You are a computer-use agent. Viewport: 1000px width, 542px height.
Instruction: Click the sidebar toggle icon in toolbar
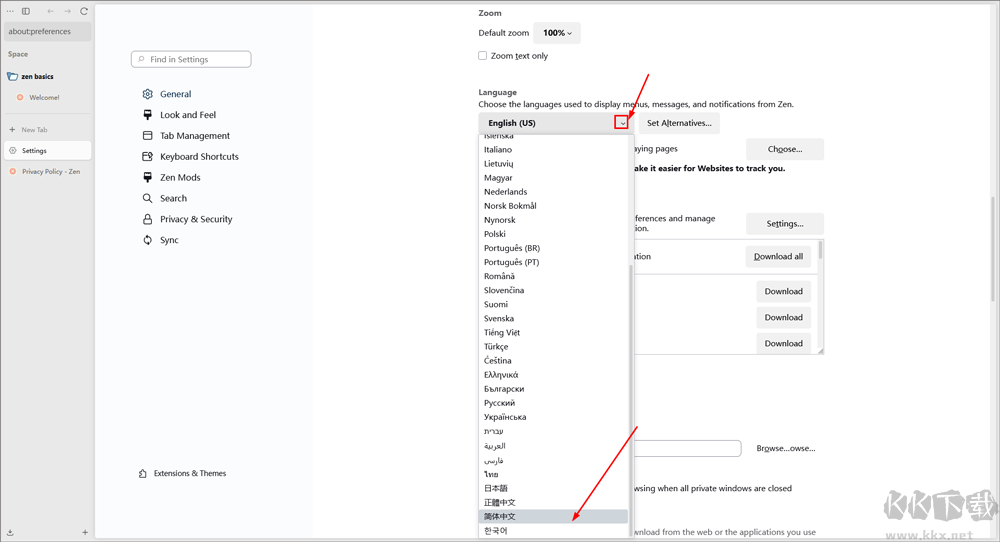(26, 11)
